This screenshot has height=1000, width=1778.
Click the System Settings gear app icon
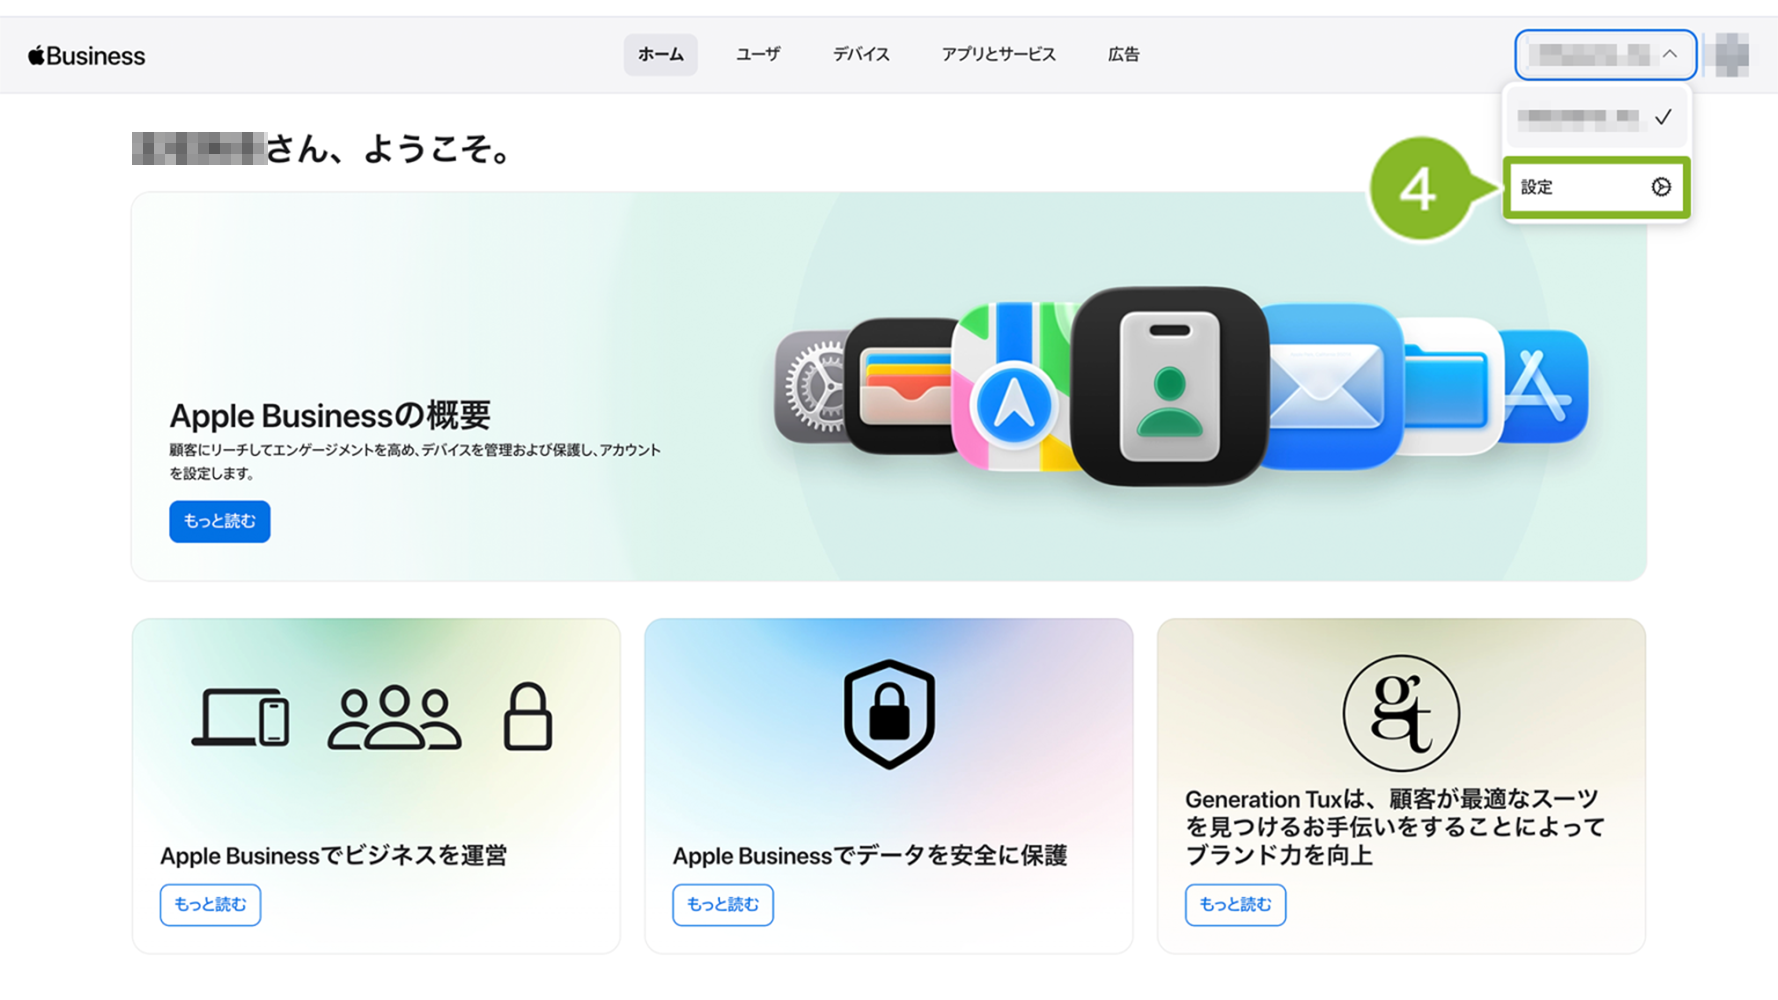click(812, 387)
